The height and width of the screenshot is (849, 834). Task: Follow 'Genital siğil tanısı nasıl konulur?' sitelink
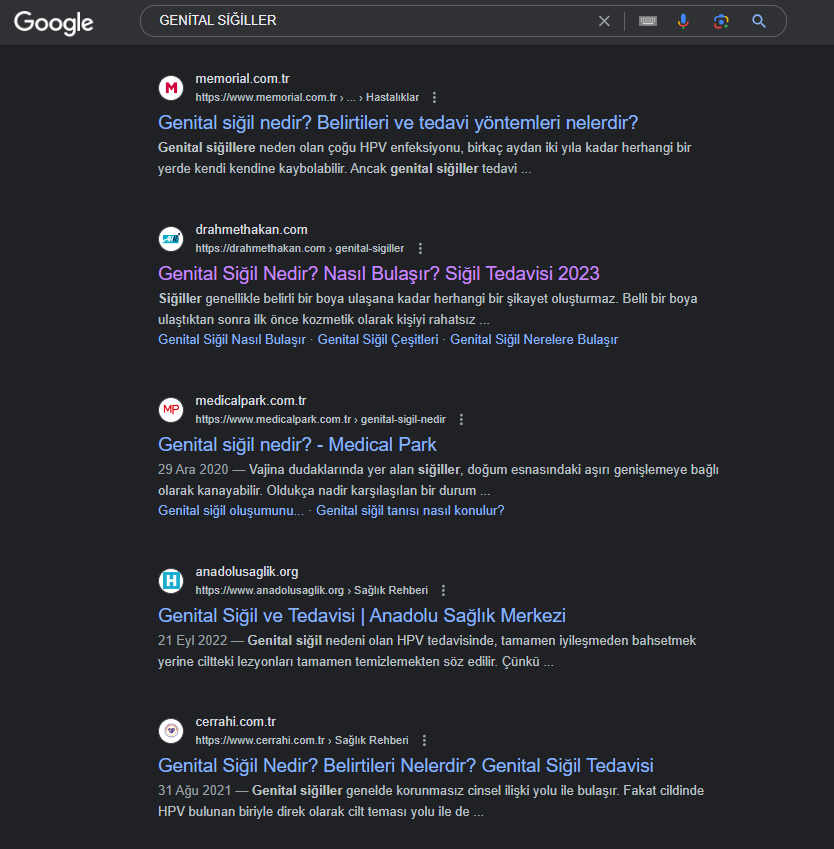tap(410, 511)
